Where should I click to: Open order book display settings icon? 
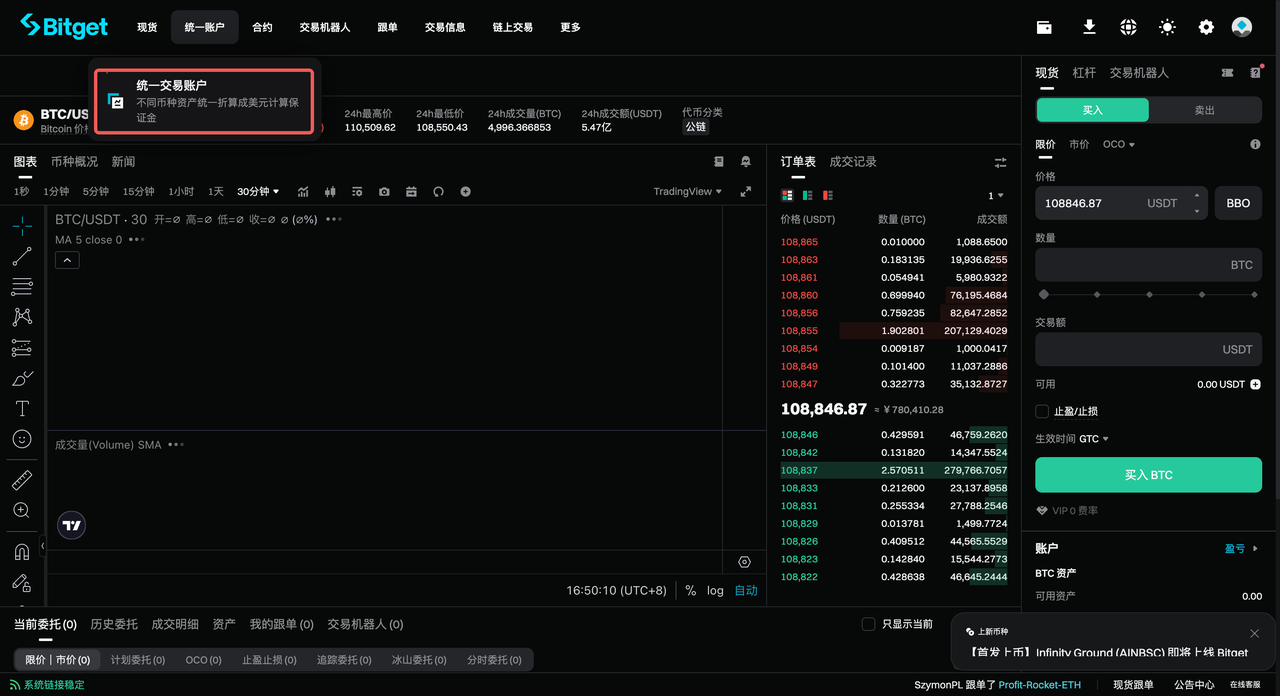tap(1000, 162)
